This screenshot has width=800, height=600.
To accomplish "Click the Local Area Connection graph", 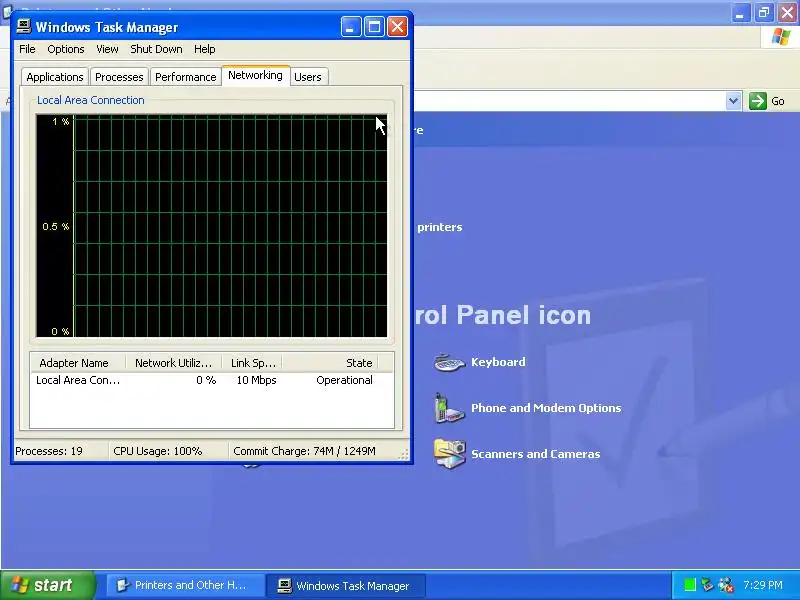I will pyautogui.click(x=211, y=226).
